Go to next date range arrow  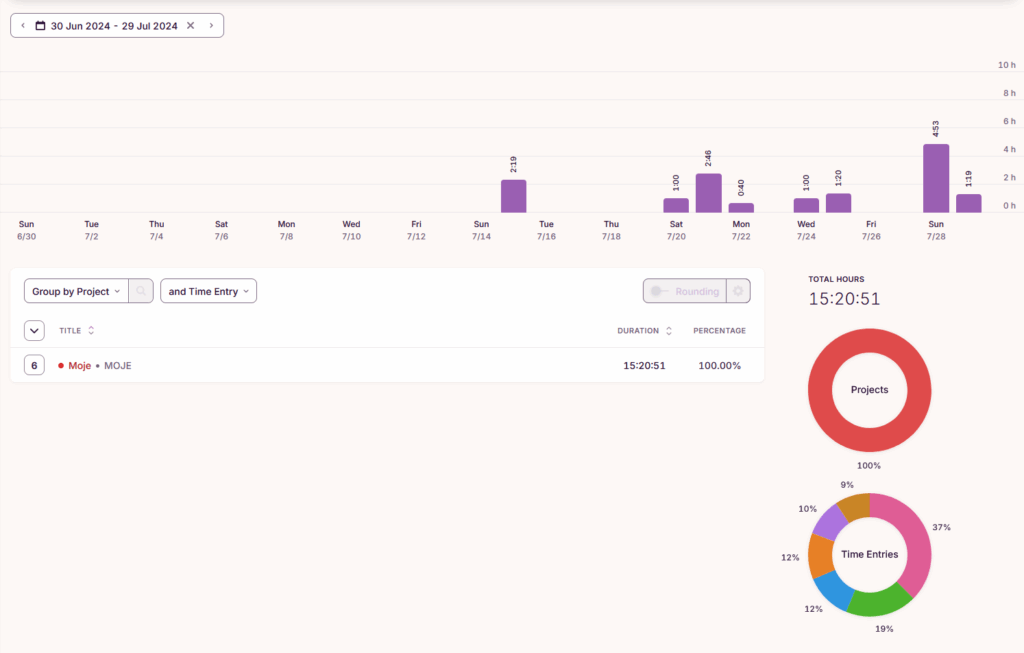pos(211,26)
